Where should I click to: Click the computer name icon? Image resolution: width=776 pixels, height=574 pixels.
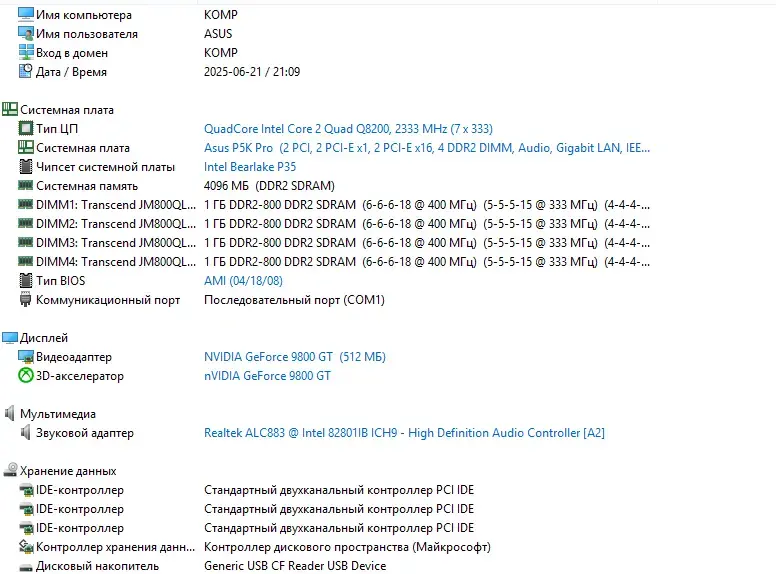click(26, 14)
